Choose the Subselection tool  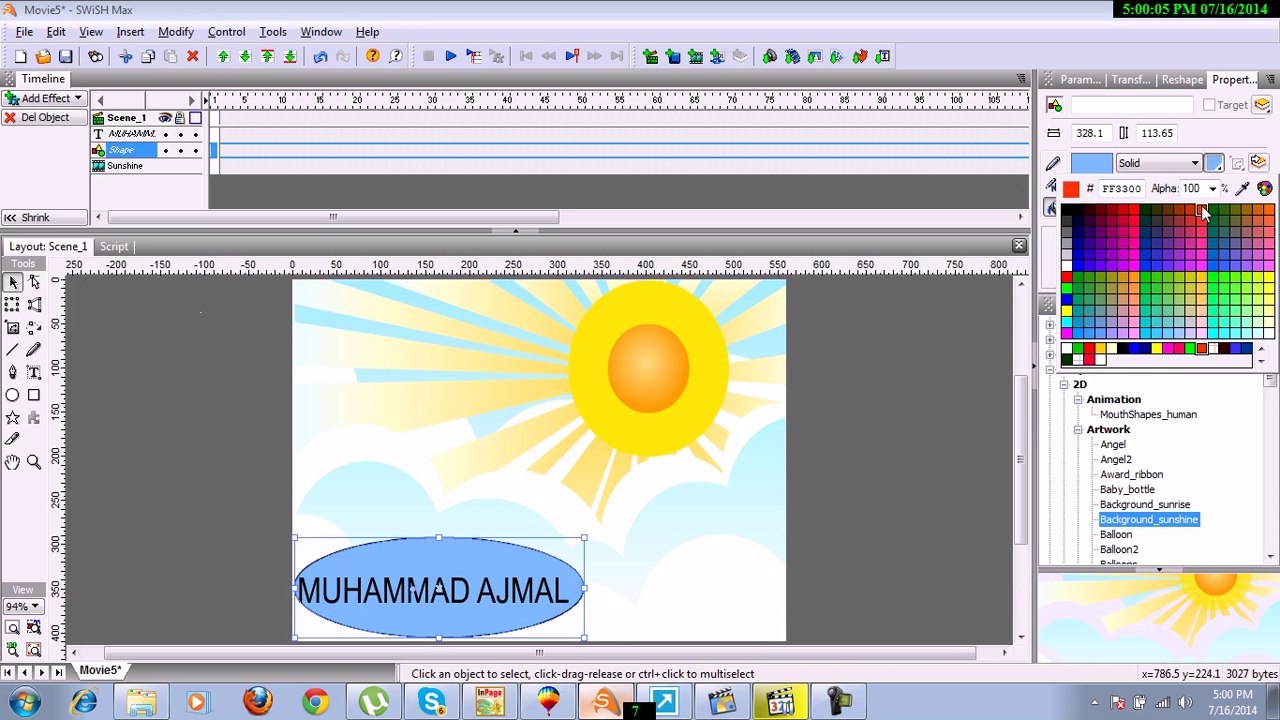[x=34, y=283]
